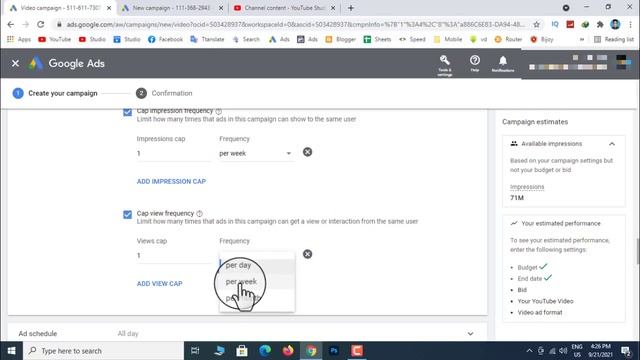Remove the view cap row with X

coord(307,254)
